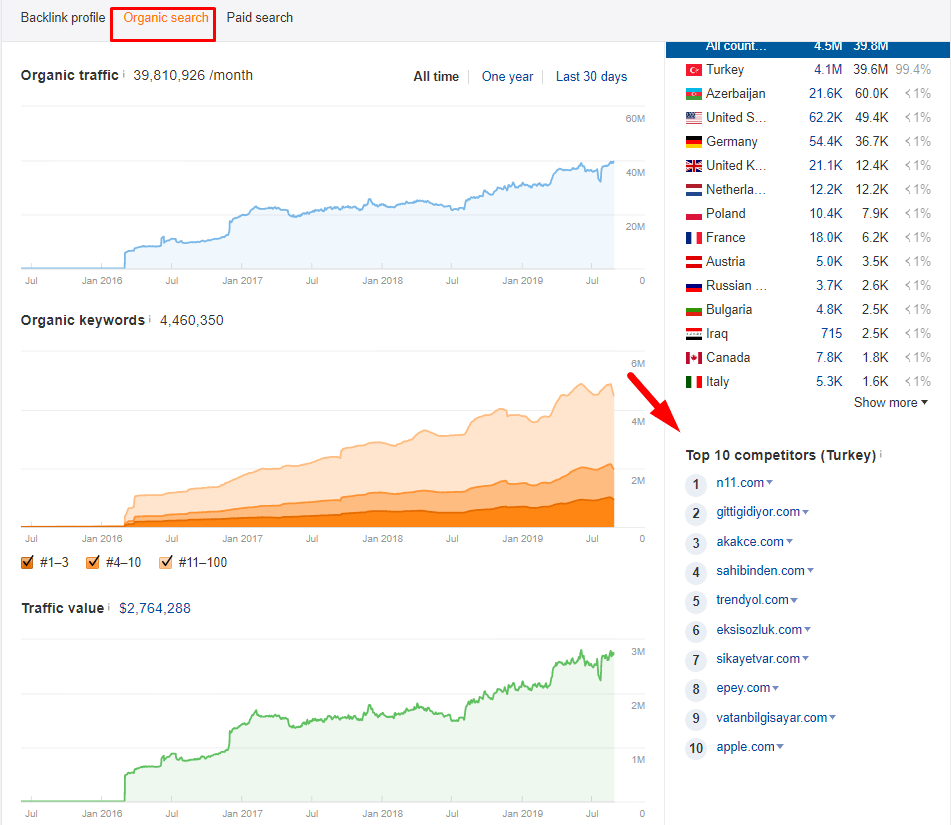Switch to the Organic search tab
This screenshot has height=825, width=951.
(166, 18)
